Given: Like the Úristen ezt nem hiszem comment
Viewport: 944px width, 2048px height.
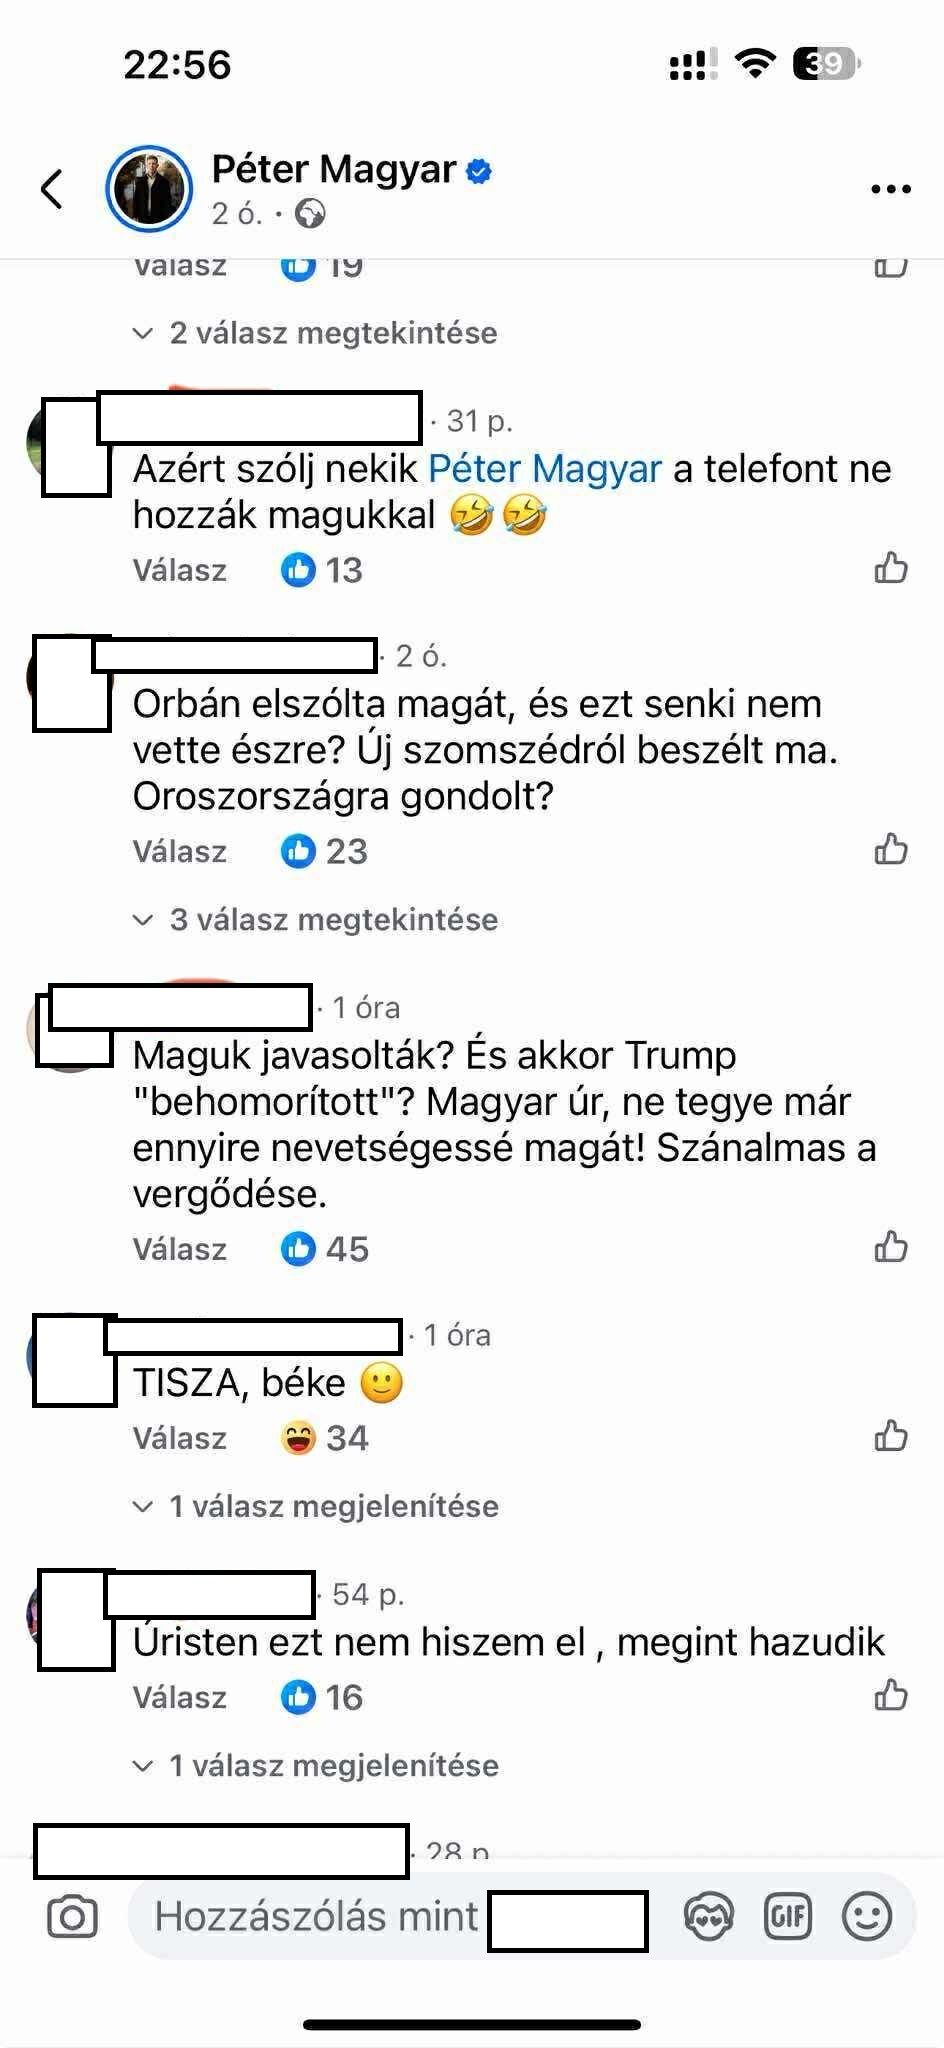Looking at the screenshot, I should (x=890, y=1696).
